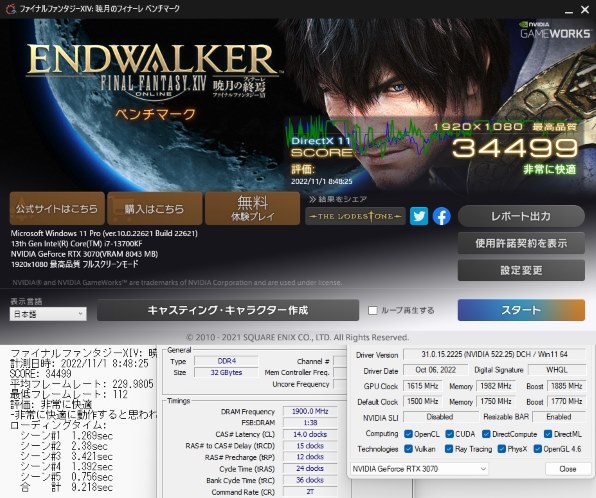Toggle the Vulkan checkbox
Viewport: 596px width, 498px height.
[x=409, y=449]
